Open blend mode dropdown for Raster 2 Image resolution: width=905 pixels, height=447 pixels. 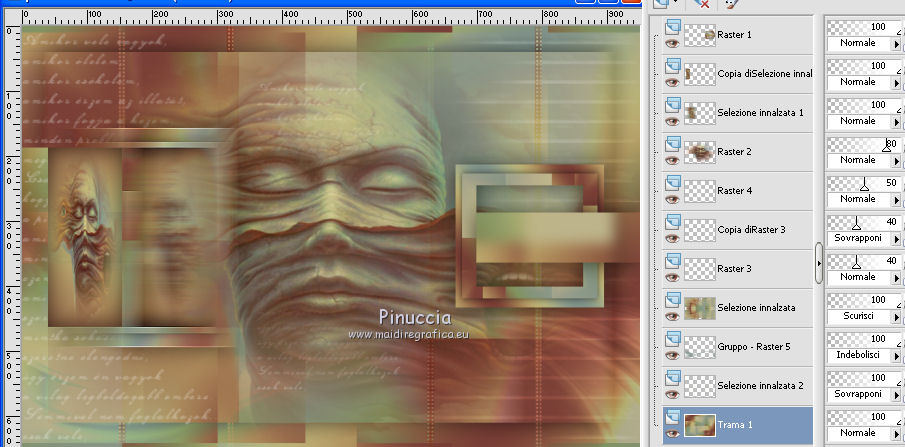(x=896, y=161)
